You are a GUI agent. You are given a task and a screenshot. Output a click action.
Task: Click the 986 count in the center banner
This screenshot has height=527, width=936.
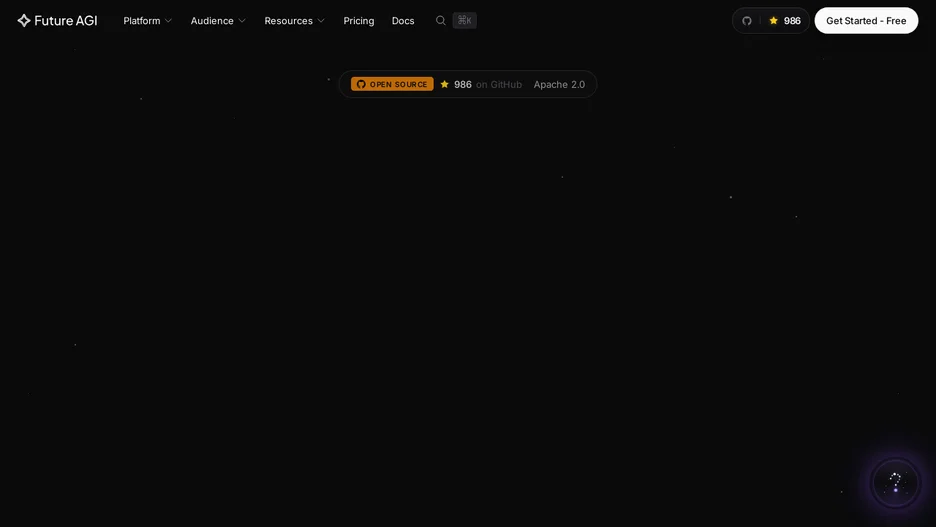click(463, 85)
